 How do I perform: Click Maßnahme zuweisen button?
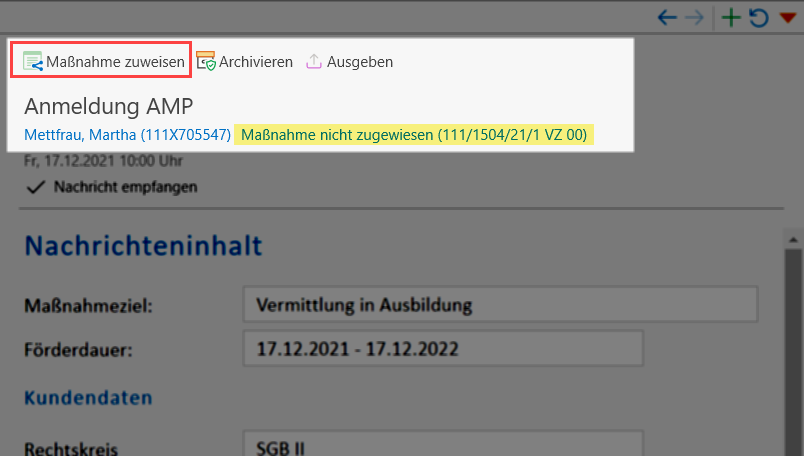pyautogui.click(x=102, y=61)
